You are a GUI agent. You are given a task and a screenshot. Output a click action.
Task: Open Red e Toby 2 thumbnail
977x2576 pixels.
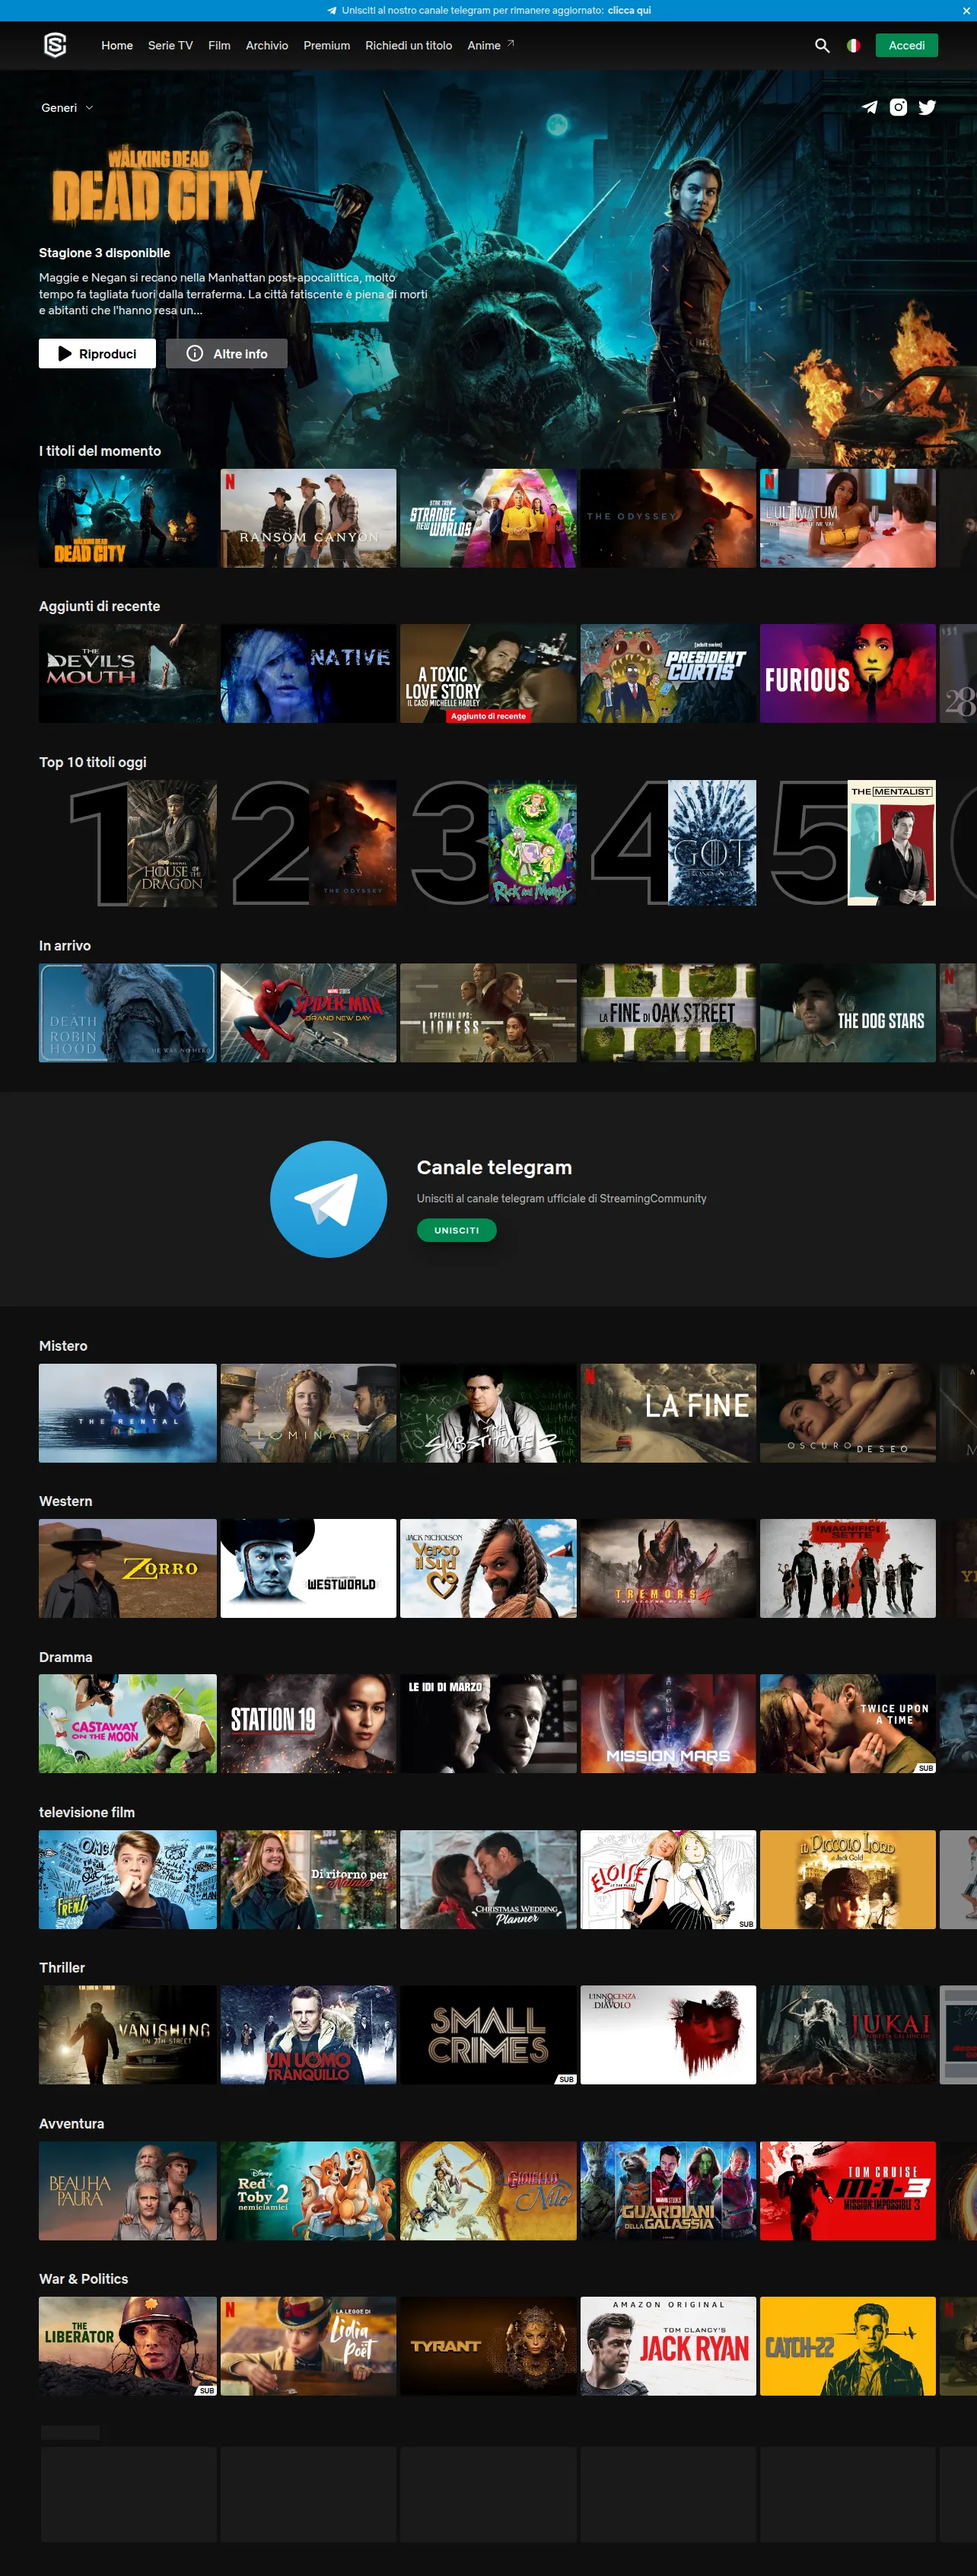pyautogui.click(x=308, y=2190)
